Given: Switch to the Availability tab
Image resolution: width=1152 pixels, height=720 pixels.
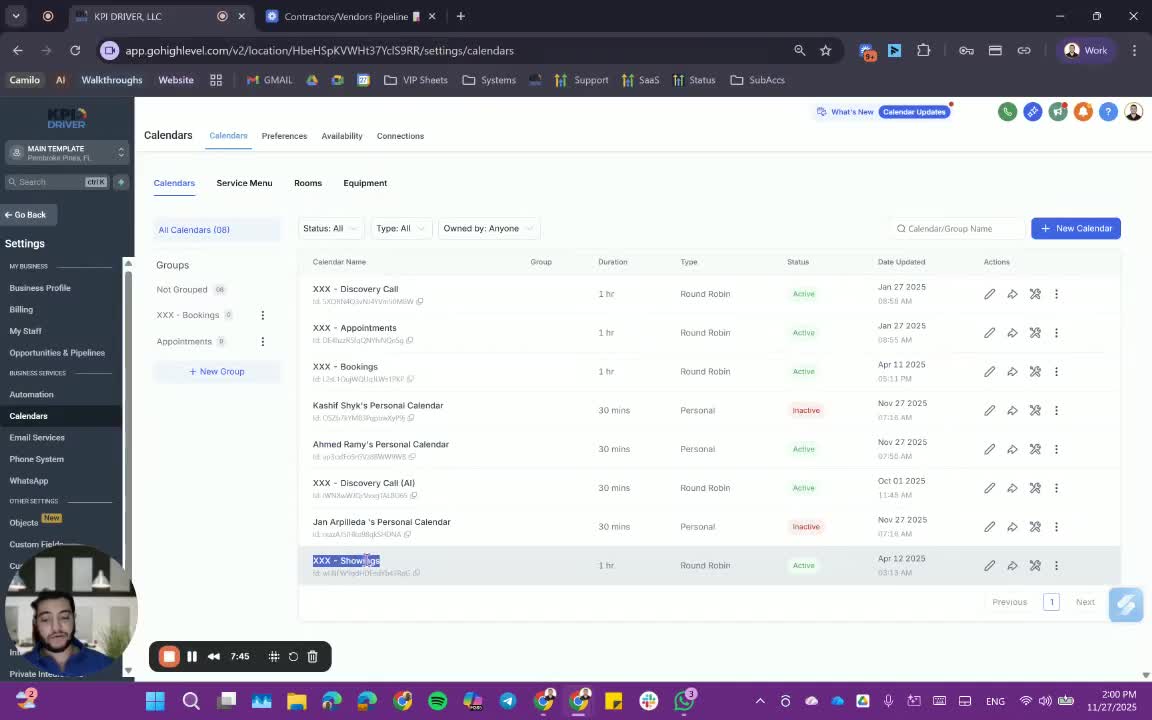Looking at the screenshot, I should click(x=342, y=136).
